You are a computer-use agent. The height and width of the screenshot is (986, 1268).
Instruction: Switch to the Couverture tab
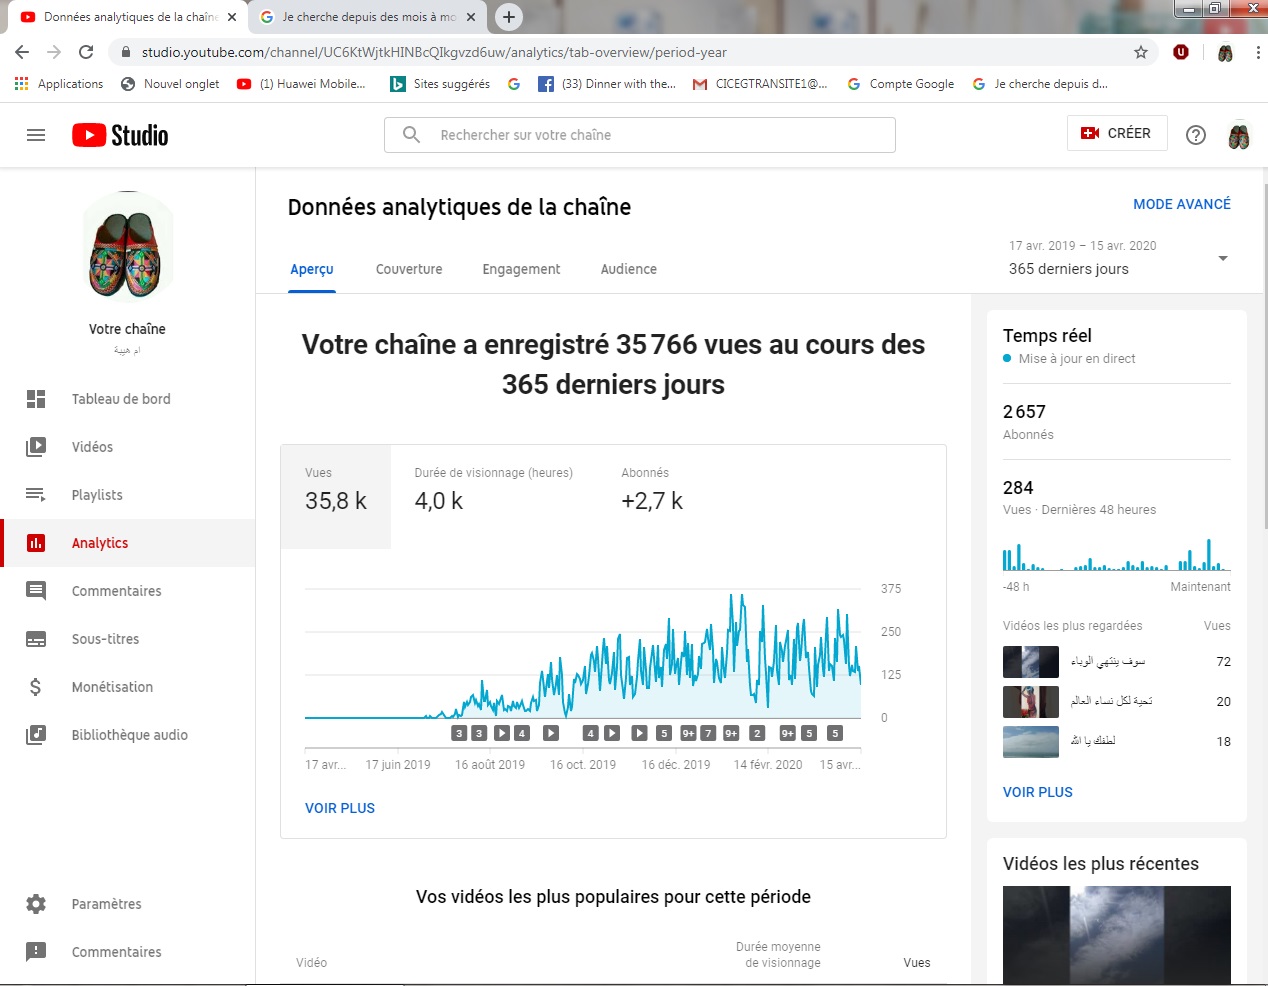[408, 269]
